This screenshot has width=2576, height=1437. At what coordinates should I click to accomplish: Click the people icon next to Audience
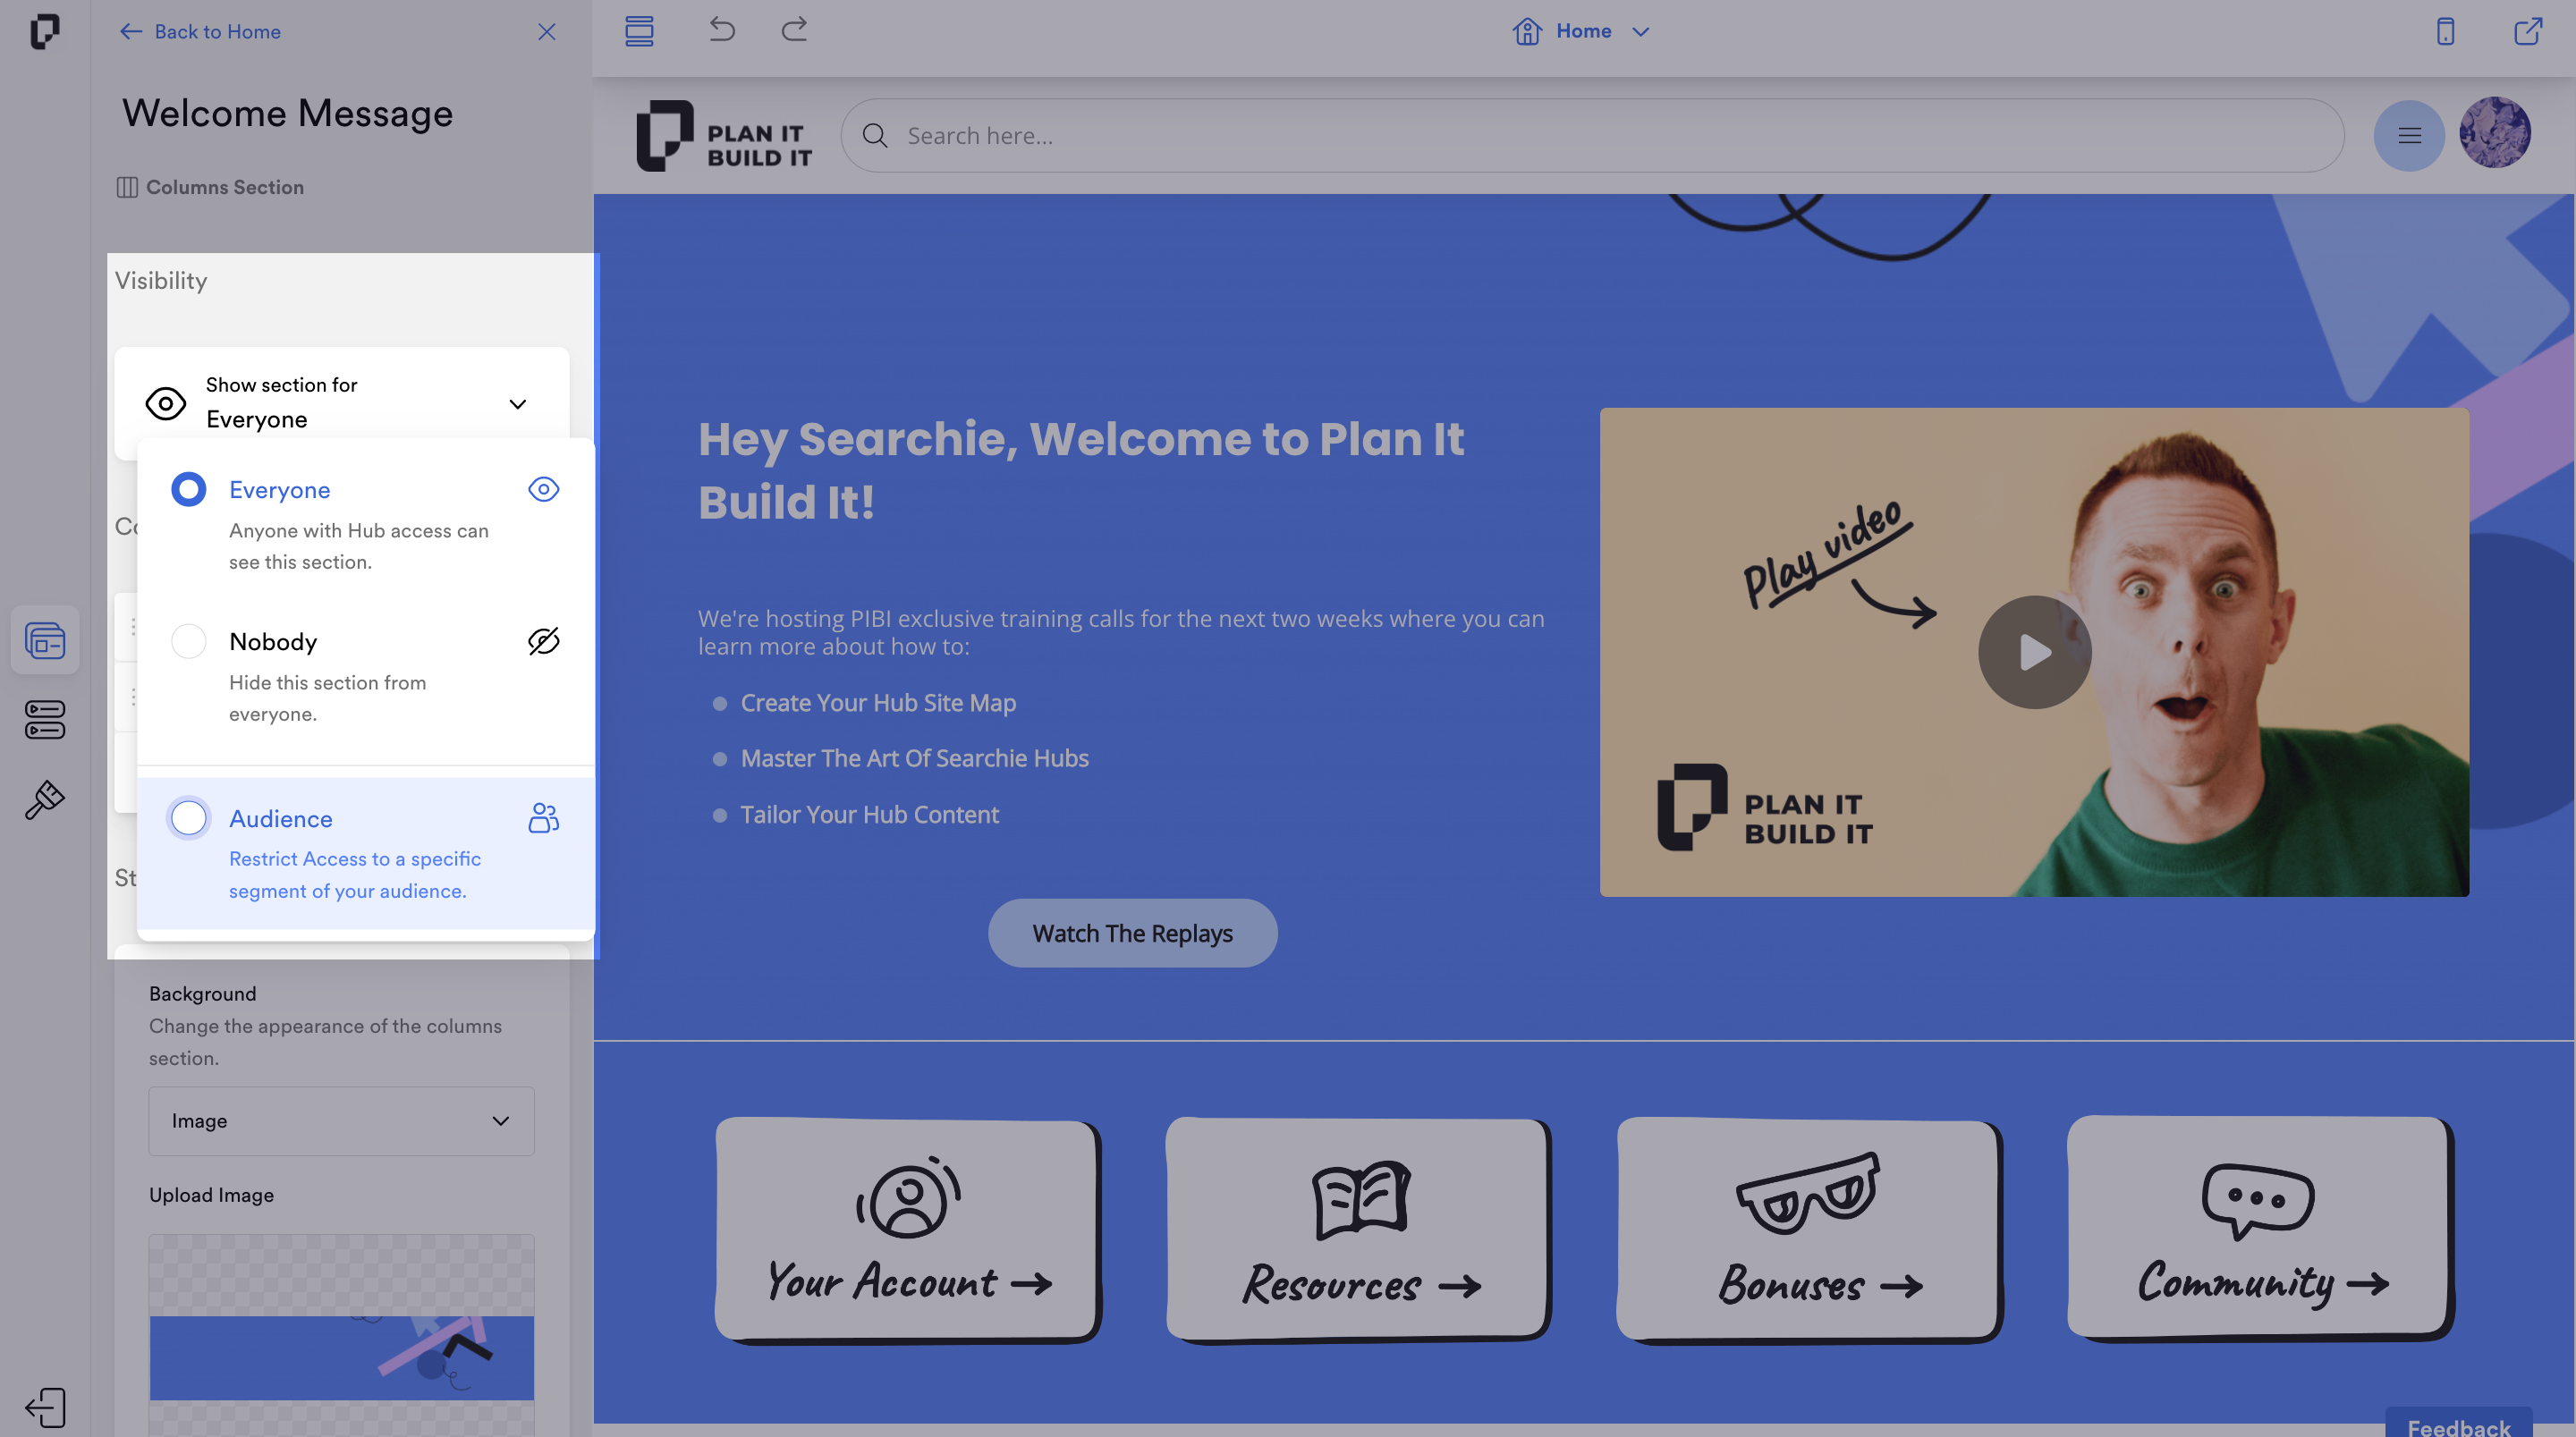[543, 818]
